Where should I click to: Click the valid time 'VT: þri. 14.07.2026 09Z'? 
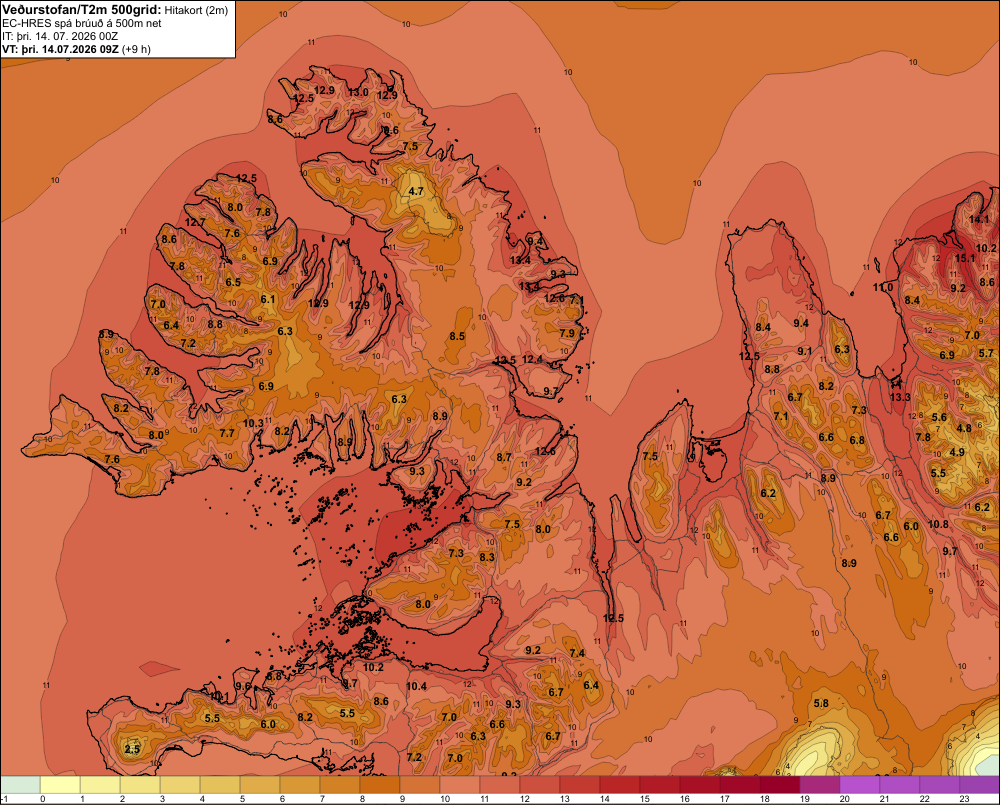point(60,49)
